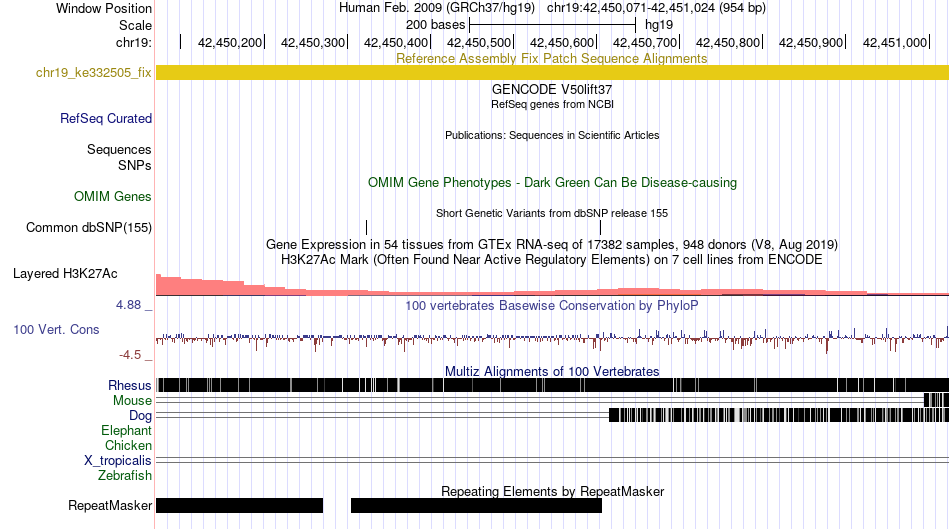
Task: Click the SNPs track label
Action: [135, 165]
